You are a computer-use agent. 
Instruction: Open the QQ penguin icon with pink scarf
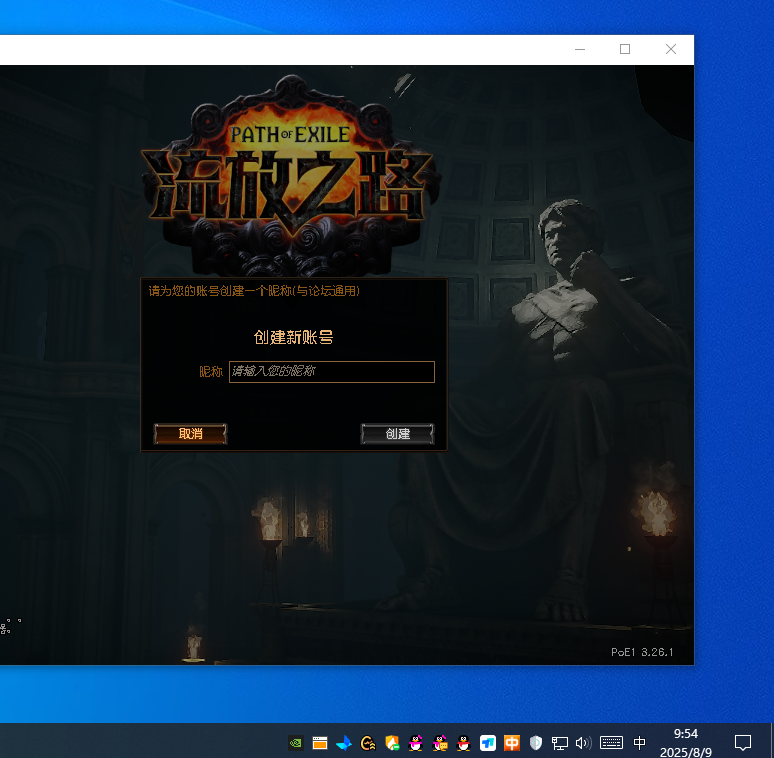tap(416, 743)
